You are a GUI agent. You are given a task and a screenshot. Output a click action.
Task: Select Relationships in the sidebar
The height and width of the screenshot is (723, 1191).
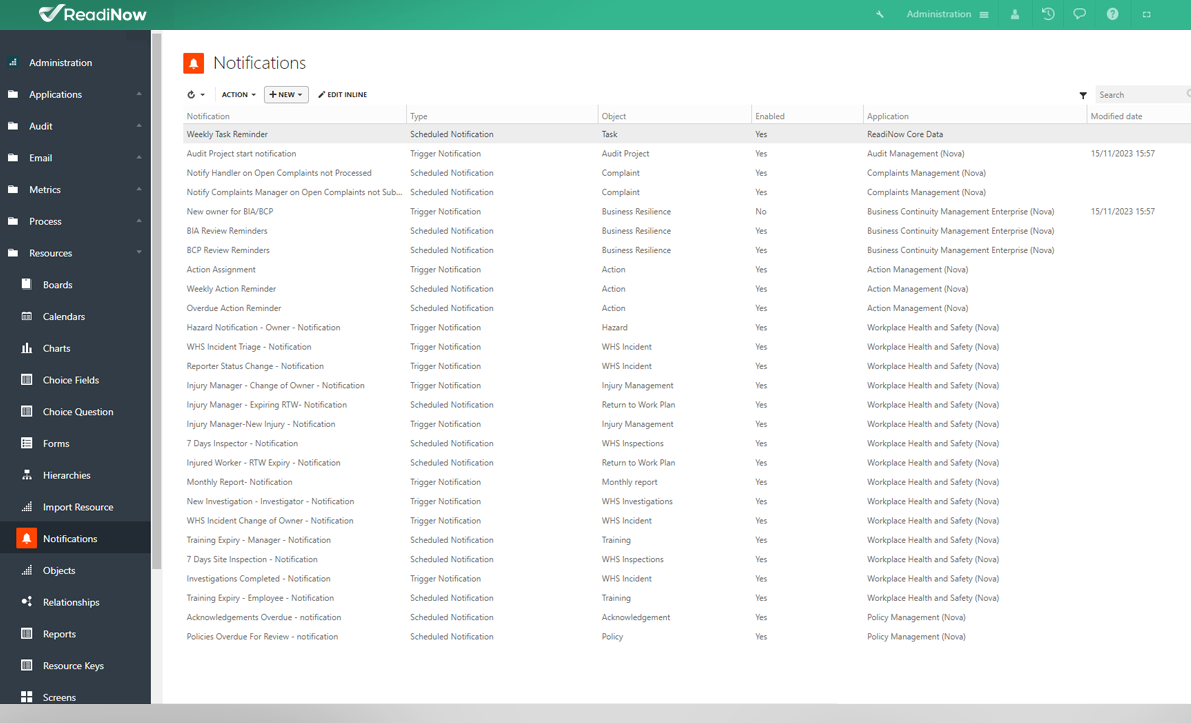(71, 602)
